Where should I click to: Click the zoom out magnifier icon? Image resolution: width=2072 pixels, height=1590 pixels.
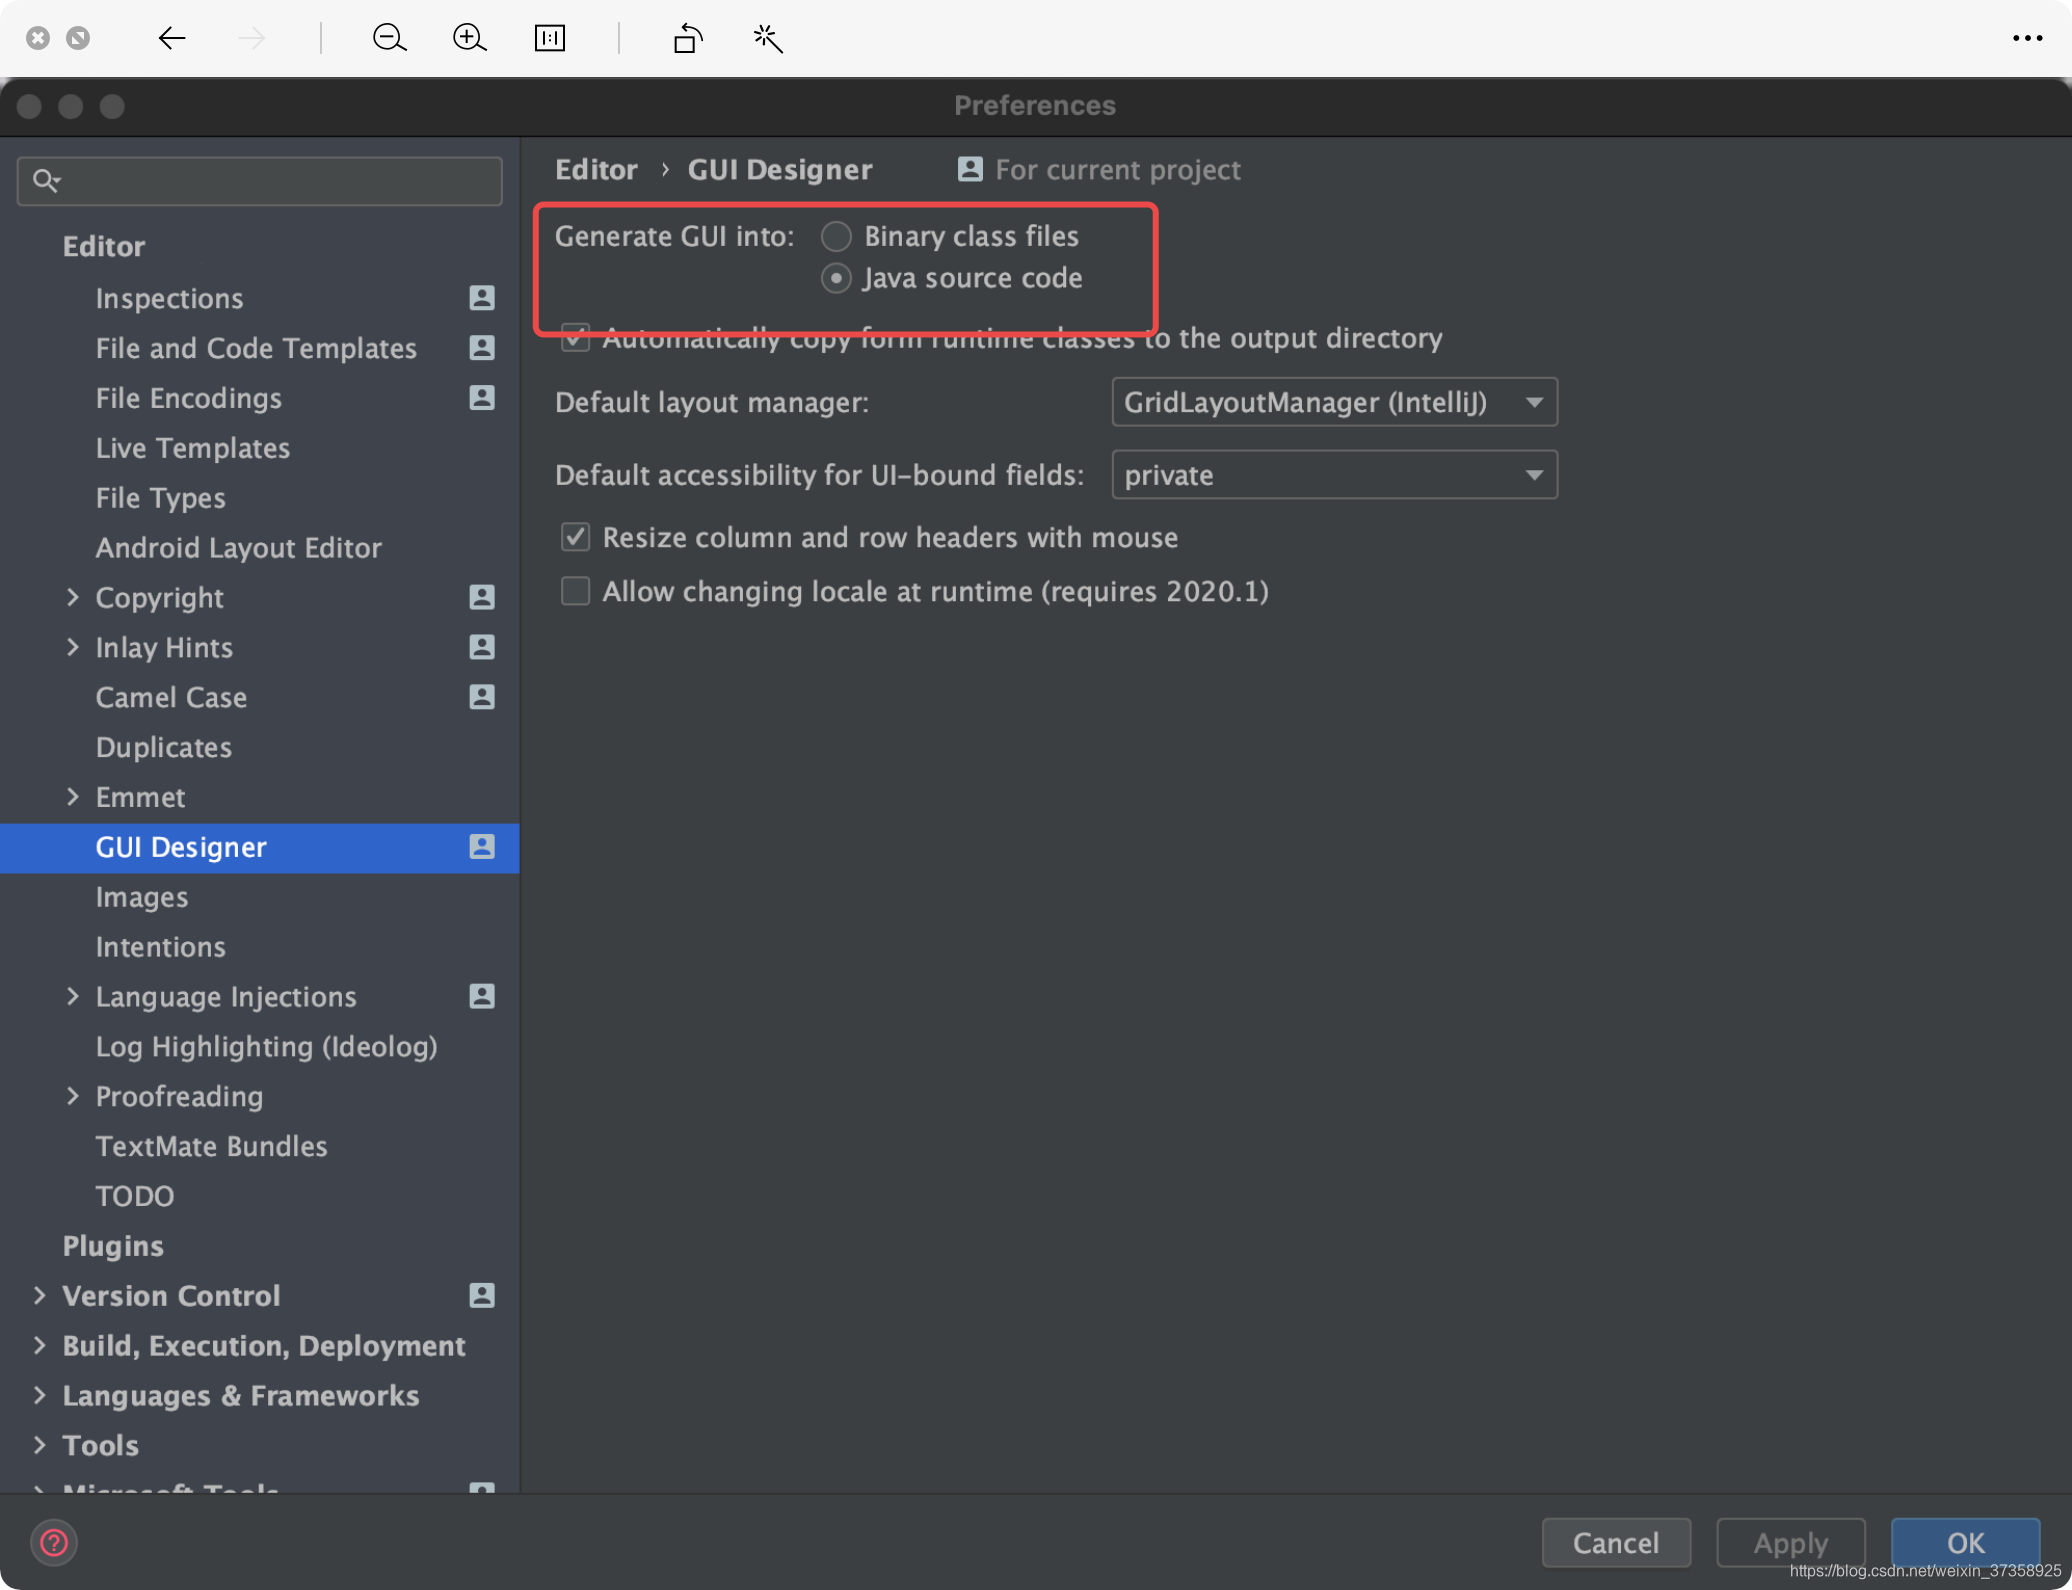click(x=388, y=38)
